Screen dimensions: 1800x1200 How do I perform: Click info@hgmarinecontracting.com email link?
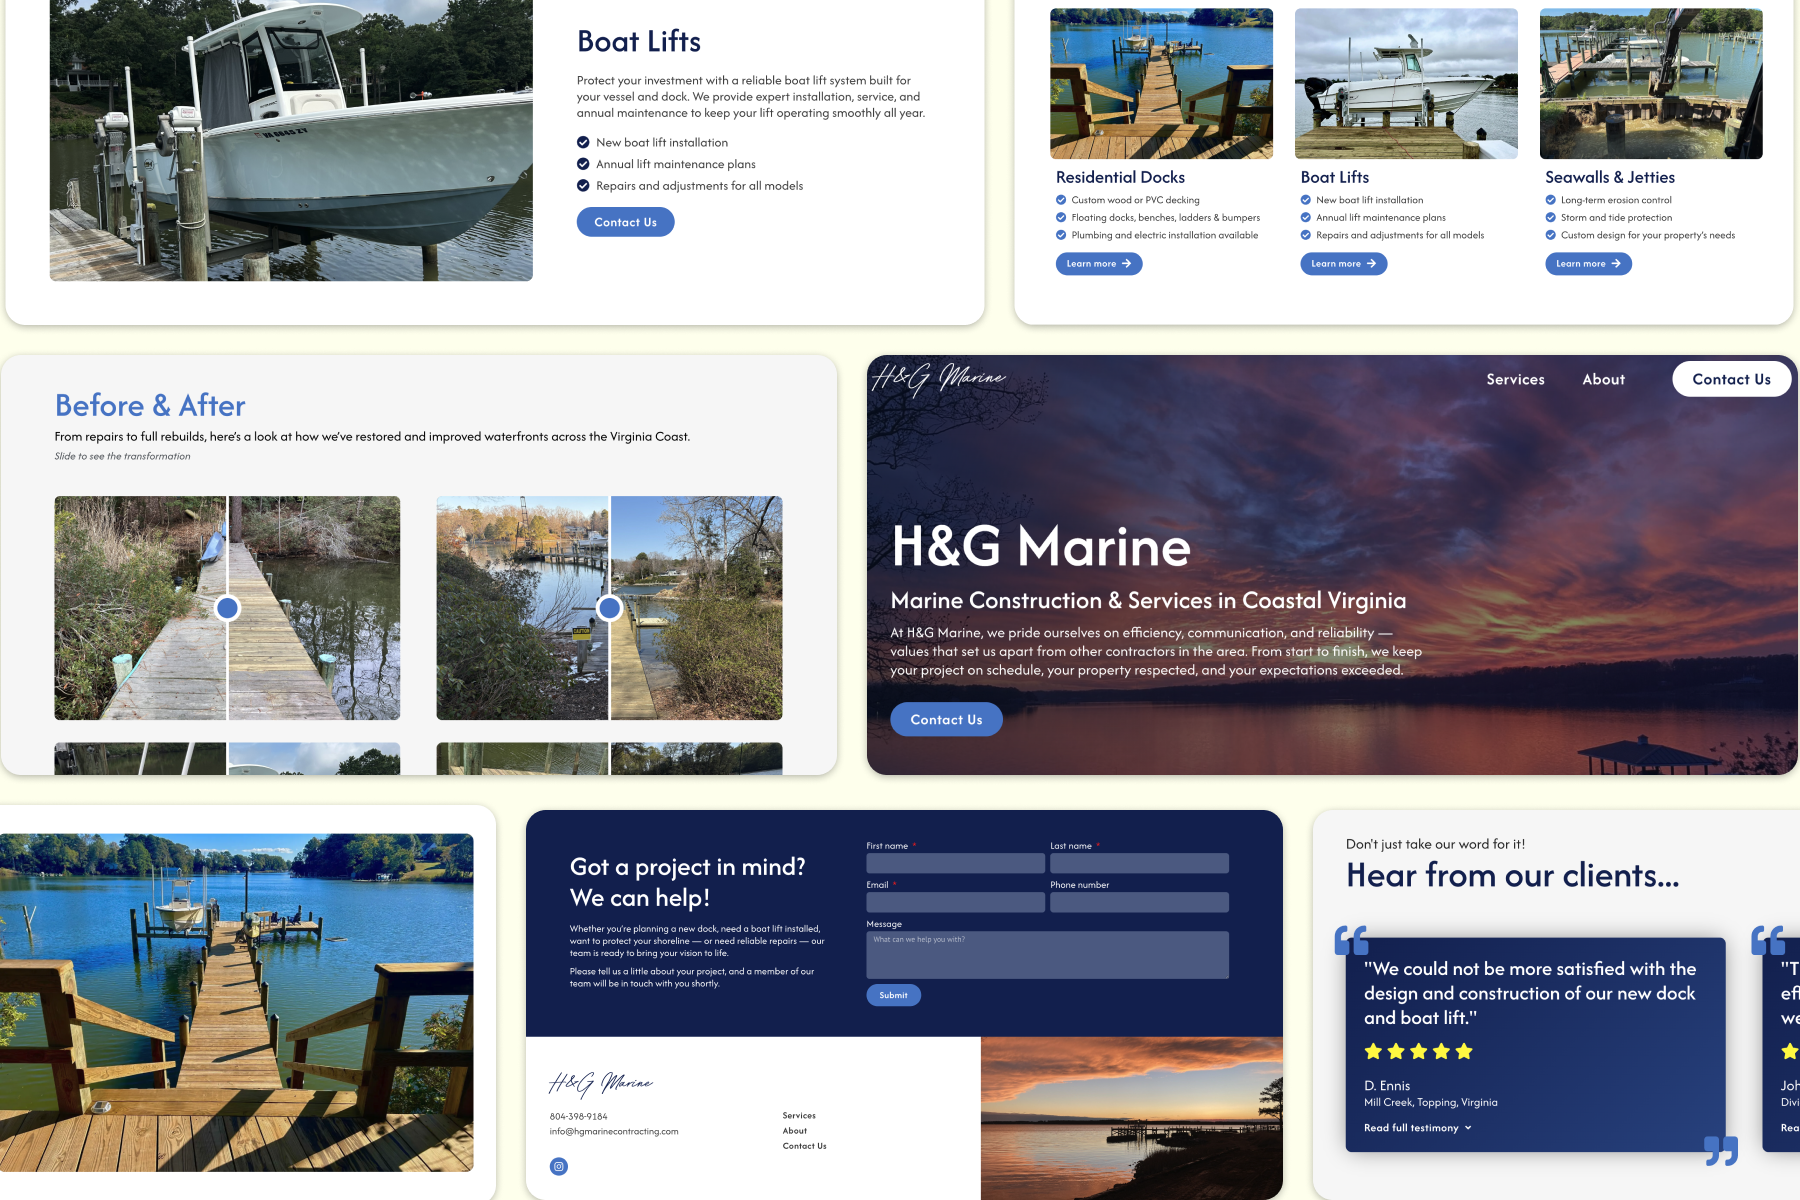point(614,1132)
